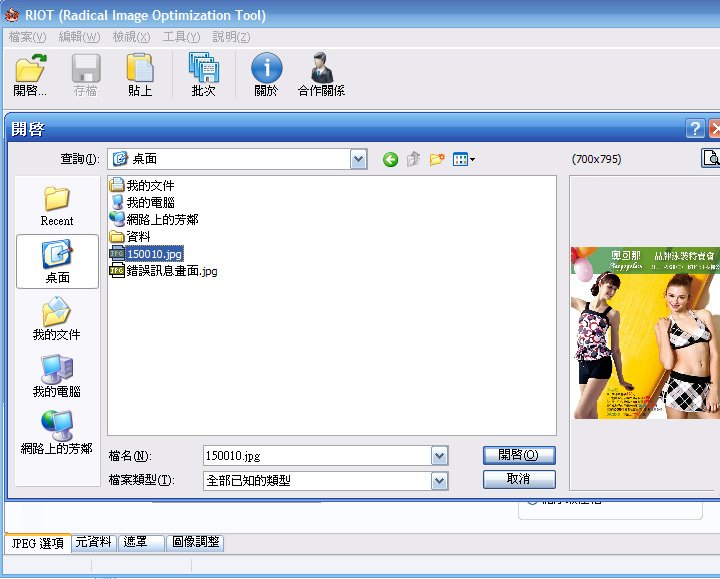Open the About (關於) info icon
The width and height of the screenshot is (720, 579).
(x=266, y=68)
